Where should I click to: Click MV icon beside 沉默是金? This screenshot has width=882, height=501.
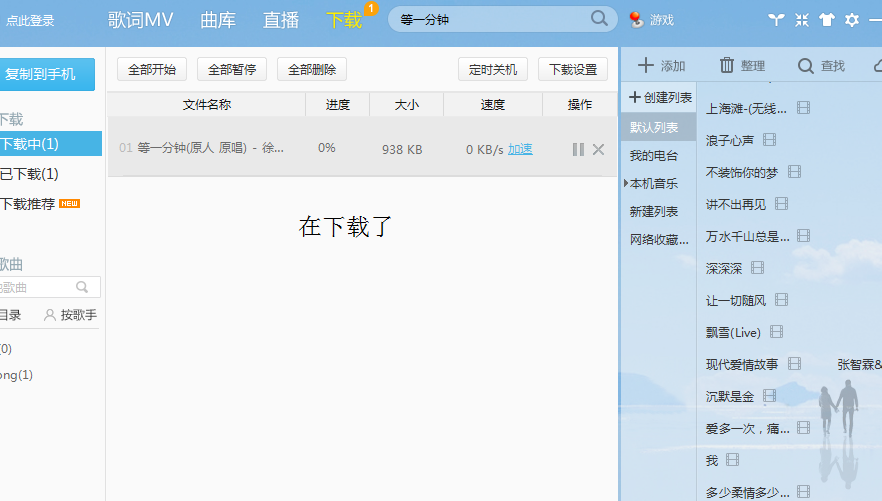click(770, 396)
